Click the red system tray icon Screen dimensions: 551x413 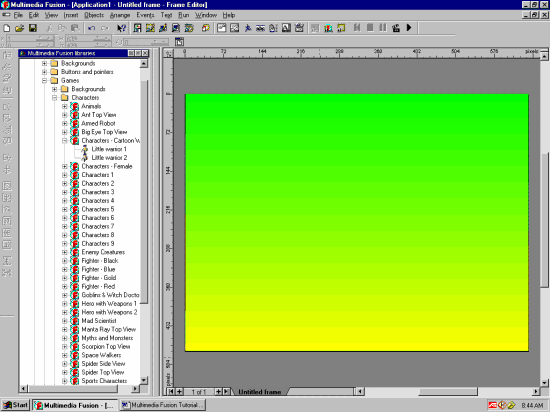493,405
